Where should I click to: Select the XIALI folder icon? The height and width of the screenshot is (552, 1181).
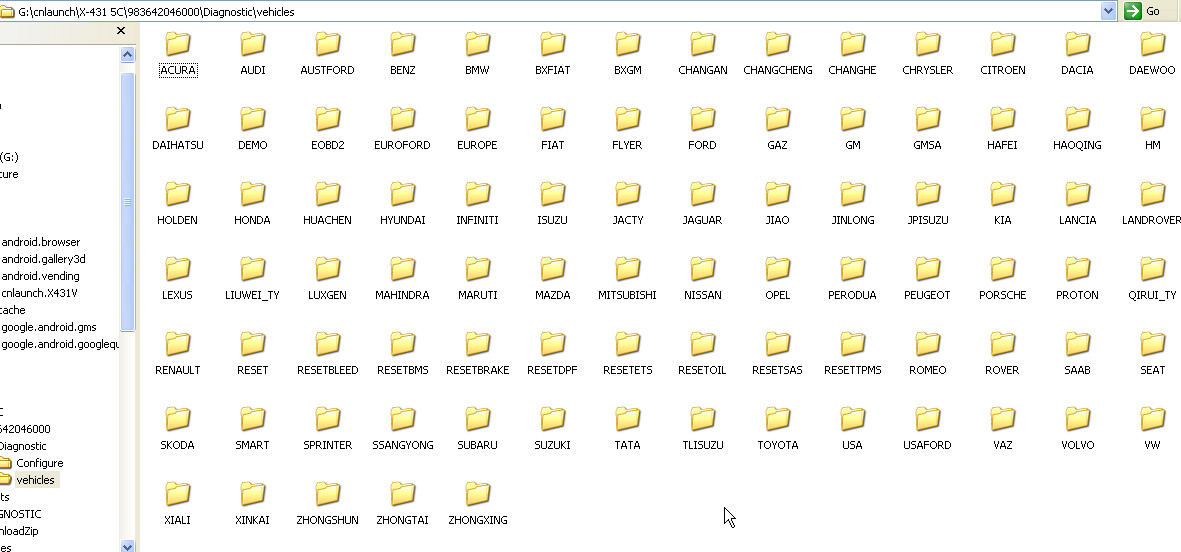pyautogui.click(x=178, y=494)
